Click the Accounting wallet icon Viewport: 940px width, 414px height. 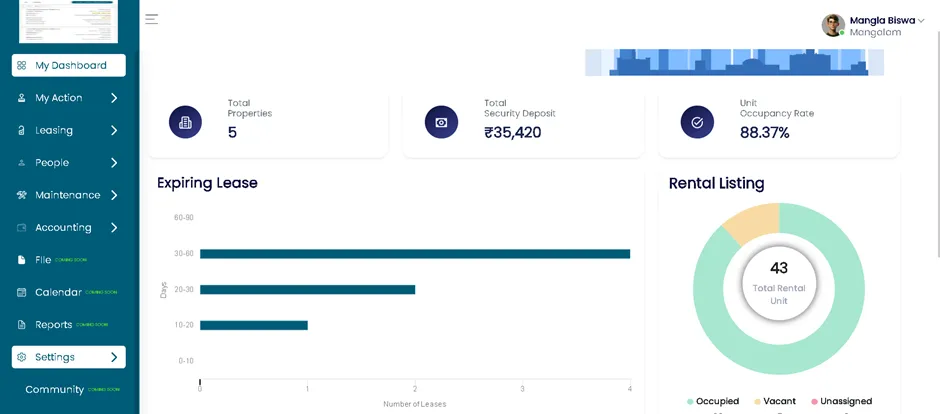22,228
